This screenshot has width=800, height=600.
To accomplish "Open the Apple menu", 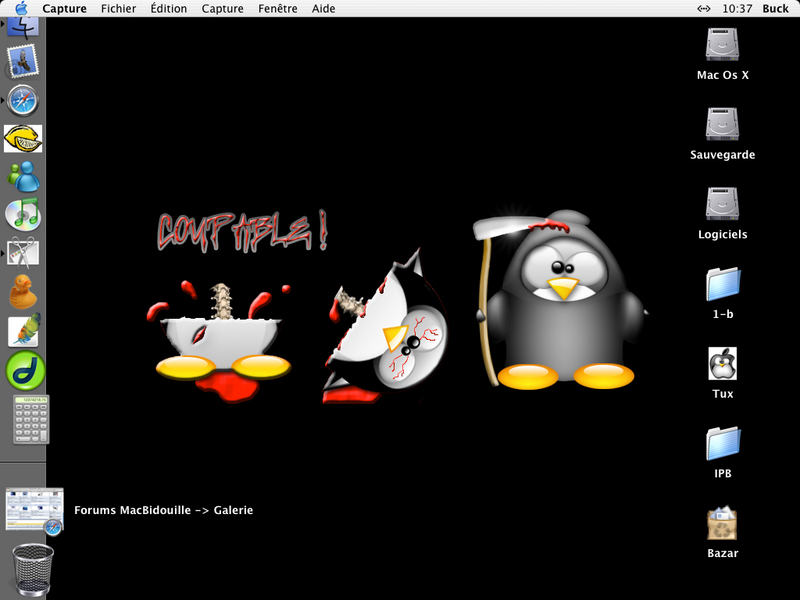I will tap(21, 8).
